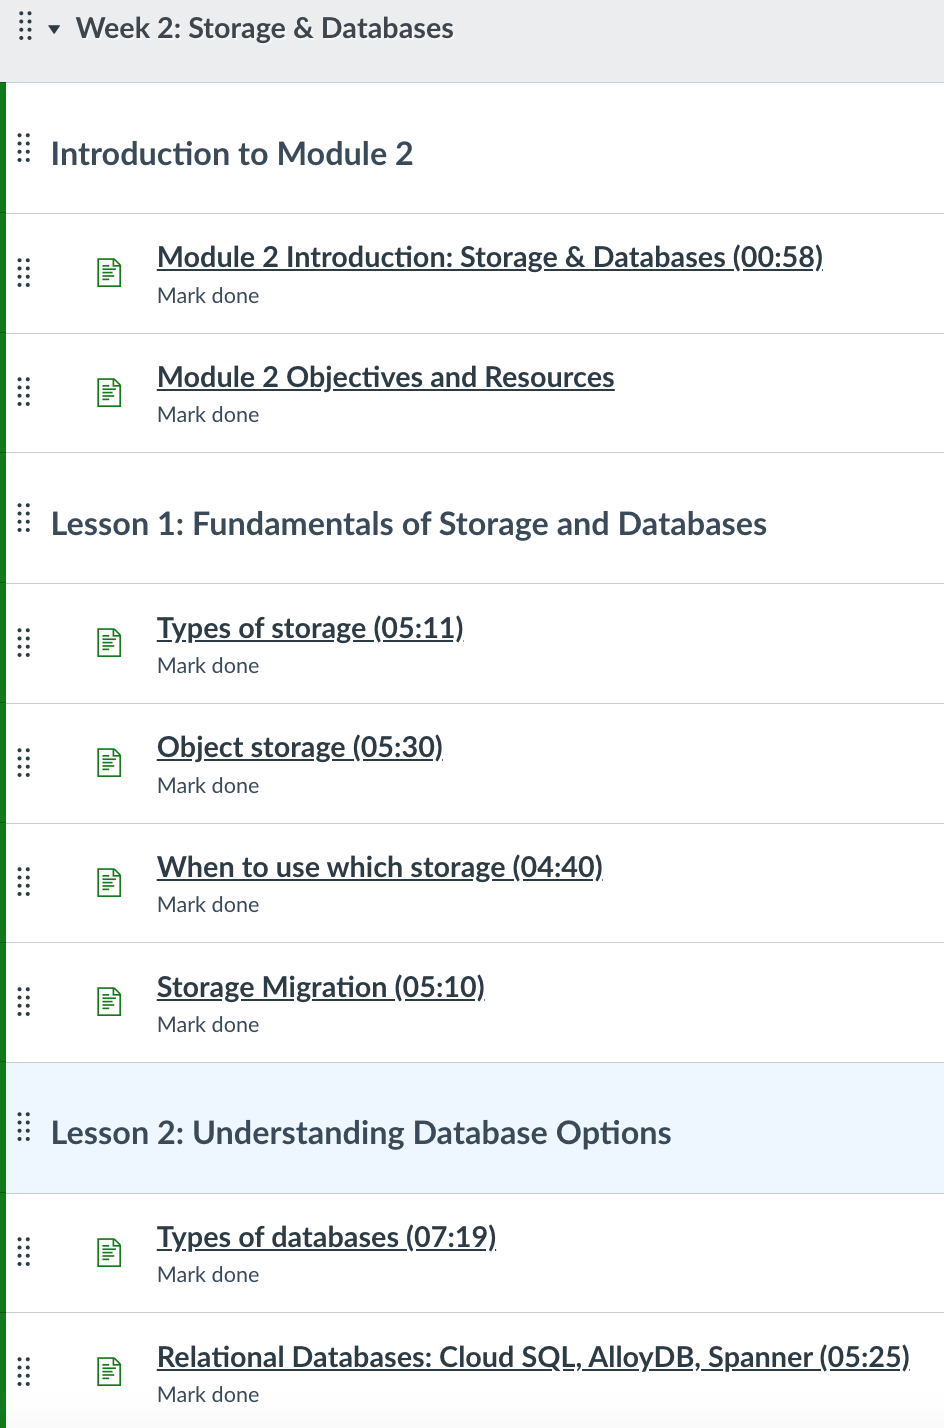944x1428 pixels.
Task: Click page icon beside Module 2 Objectives and Resources
Action: click(109, 392)
